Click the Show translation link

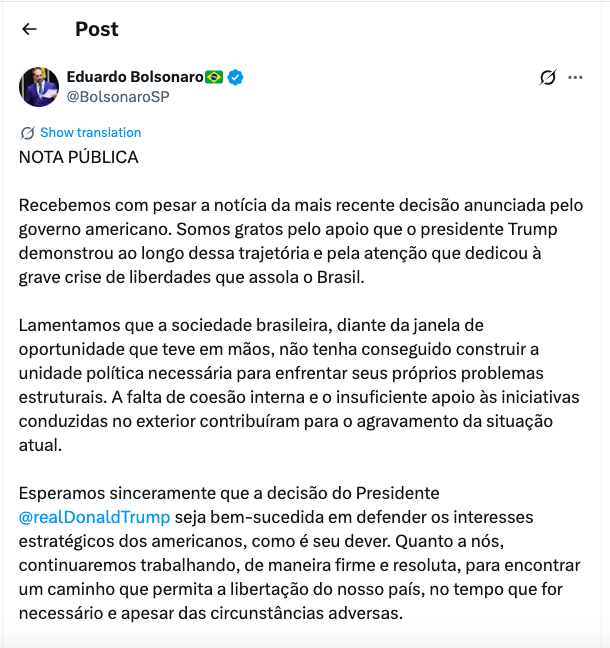click(x=90, y=133)
